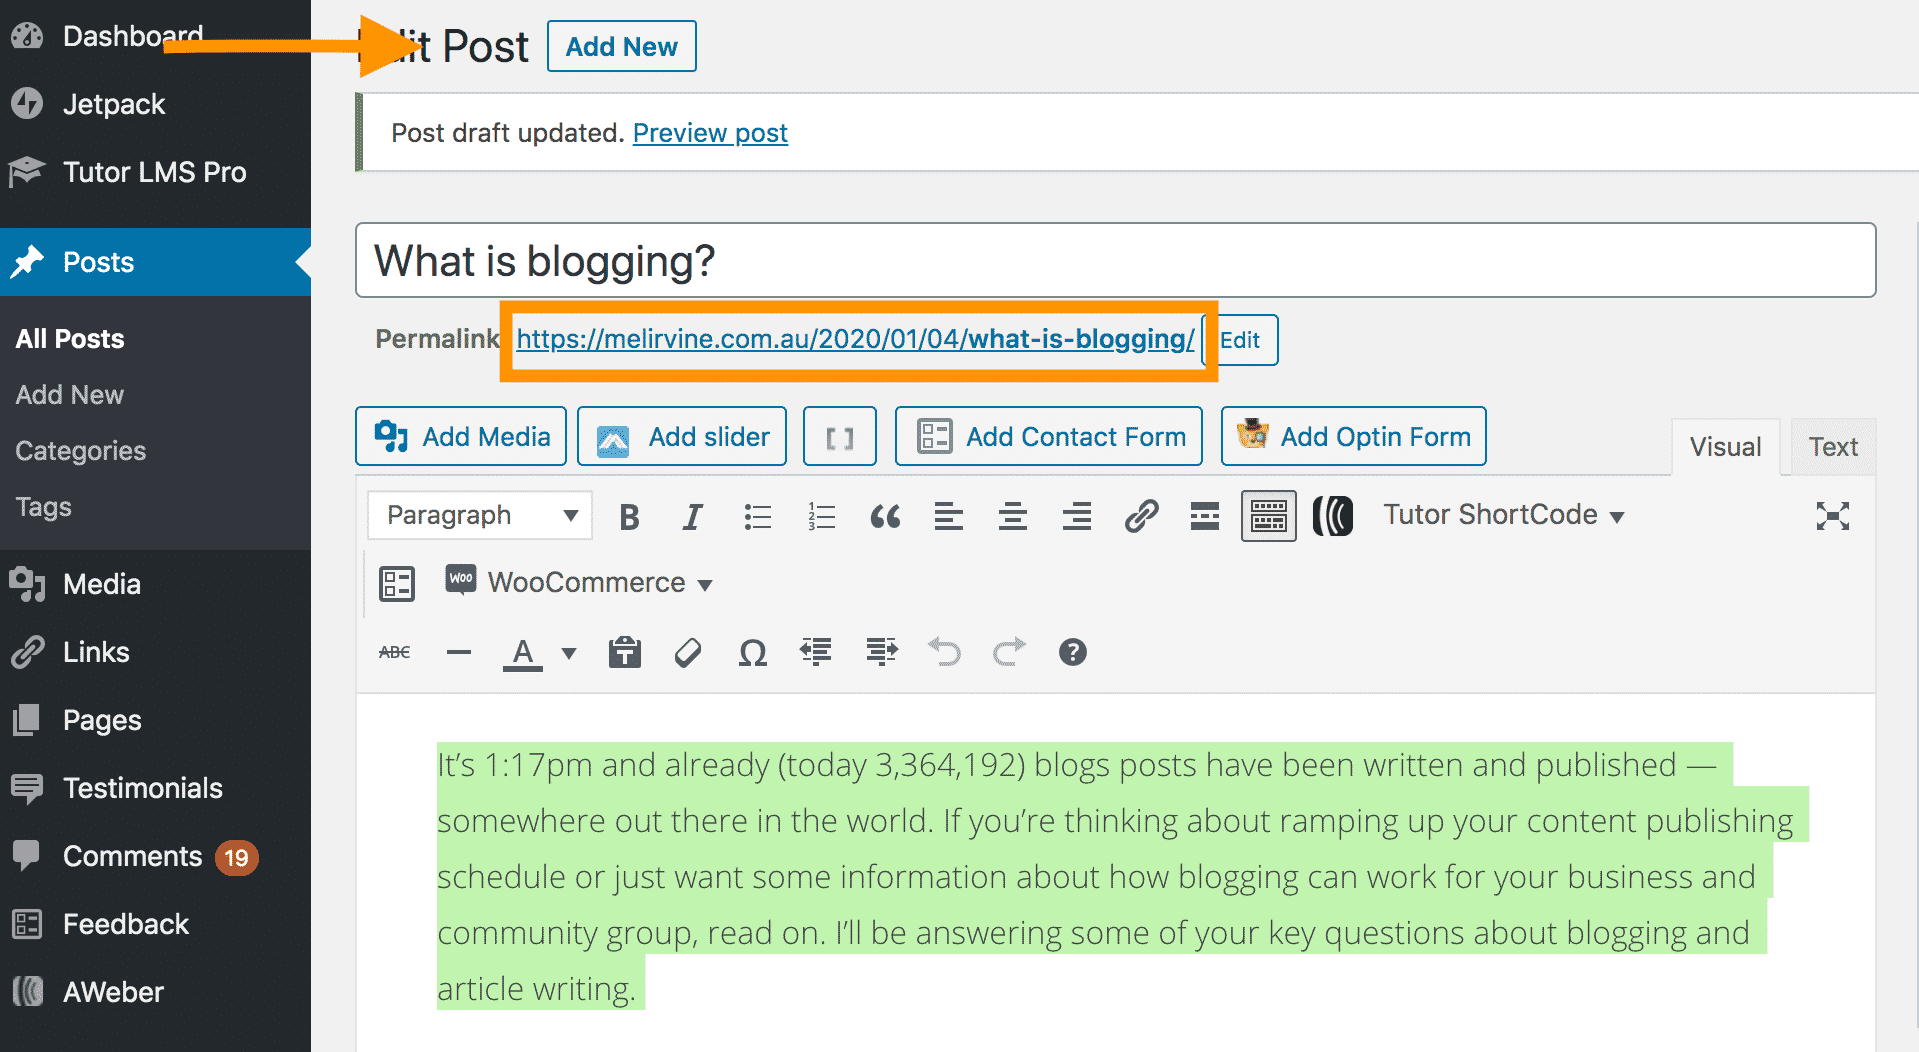Open the keyboard shortcuts help icon
This screenshot has height=1052, width=1919.
click(x=1072, y=652)
